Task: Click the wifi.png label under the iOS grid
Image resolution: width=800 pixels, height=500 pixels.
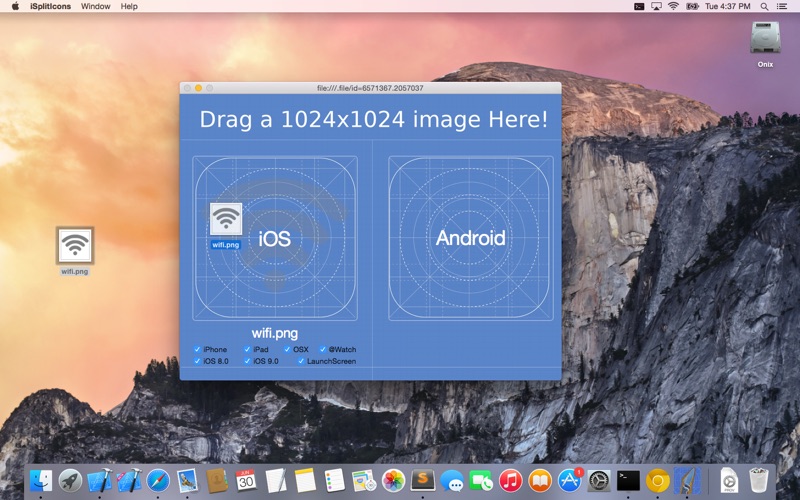Action: [x=274, y=334]
